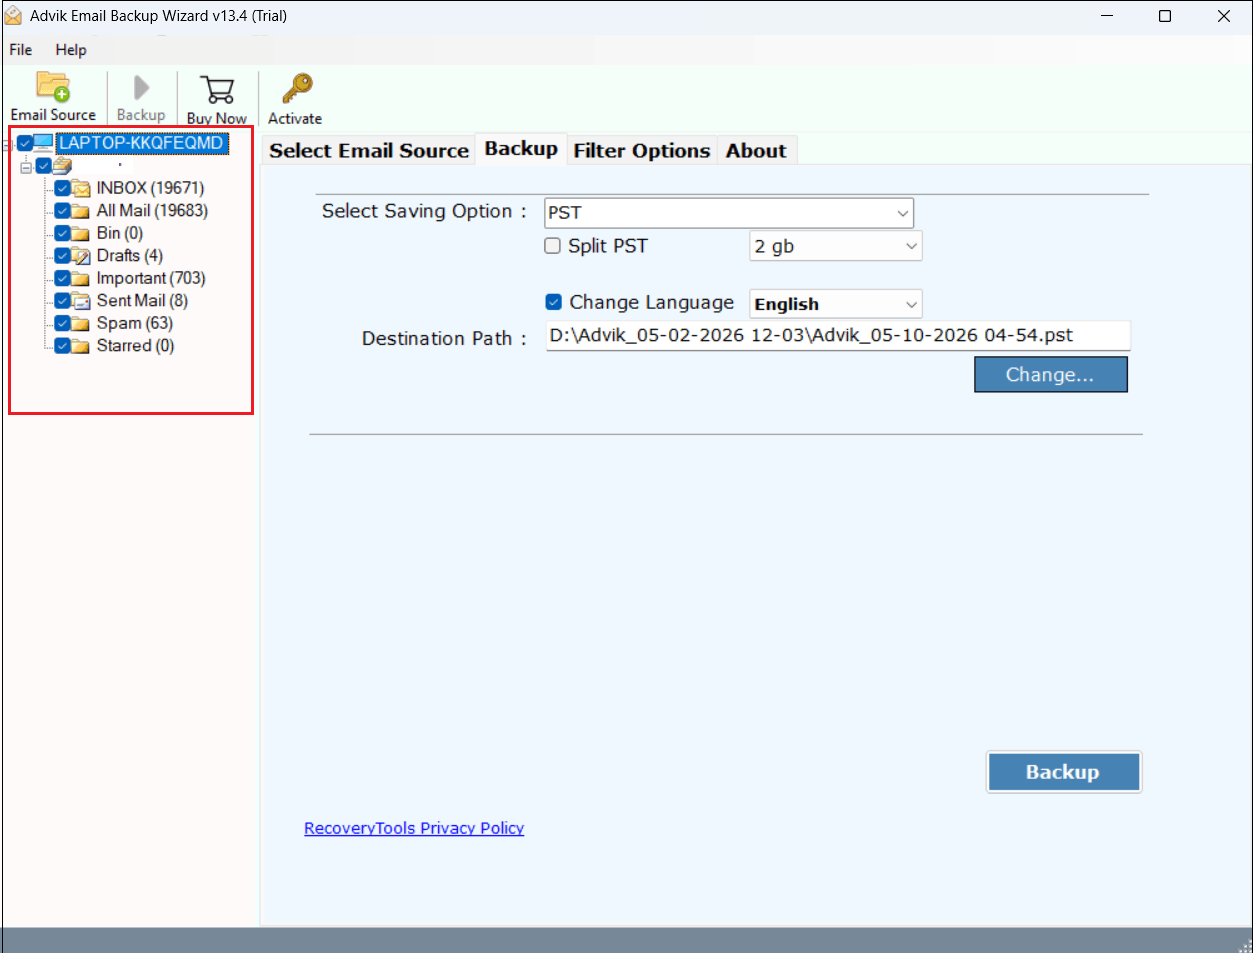The width and height of the screenshot is (1253, 953).
Task: Uncheck the Drafts (4) checkbox
Action: (x=62, y=256)
